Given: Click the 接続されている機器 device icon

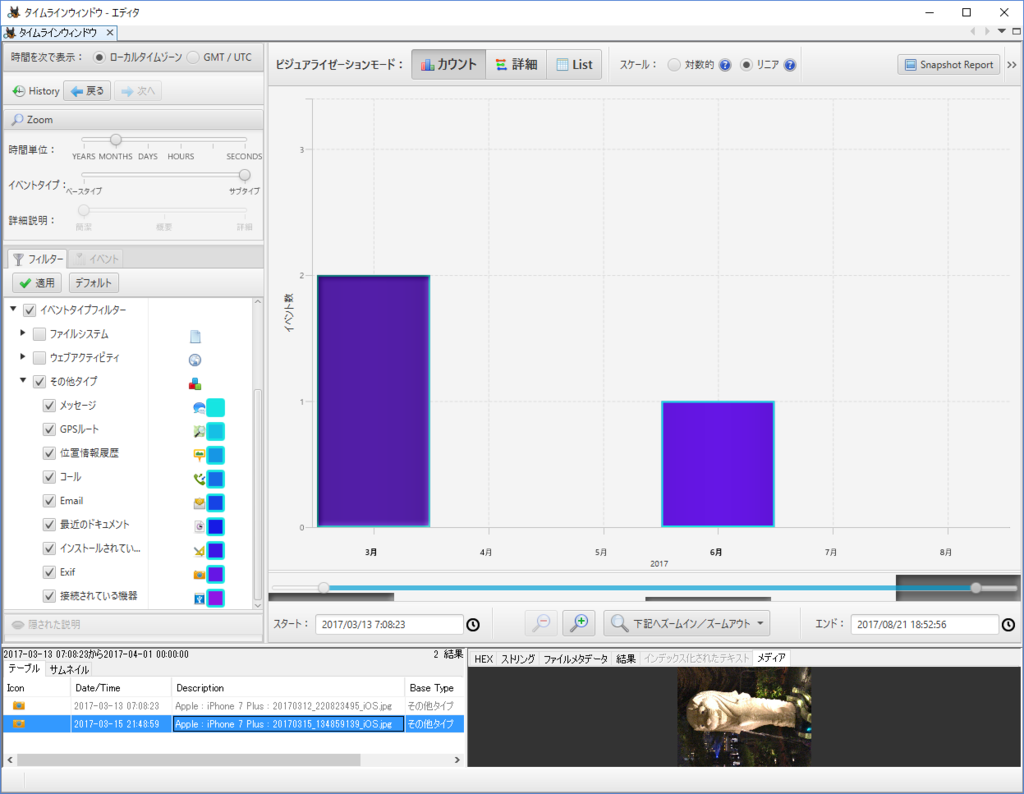Looking at the screenshot, I should (x=199, y=599).
